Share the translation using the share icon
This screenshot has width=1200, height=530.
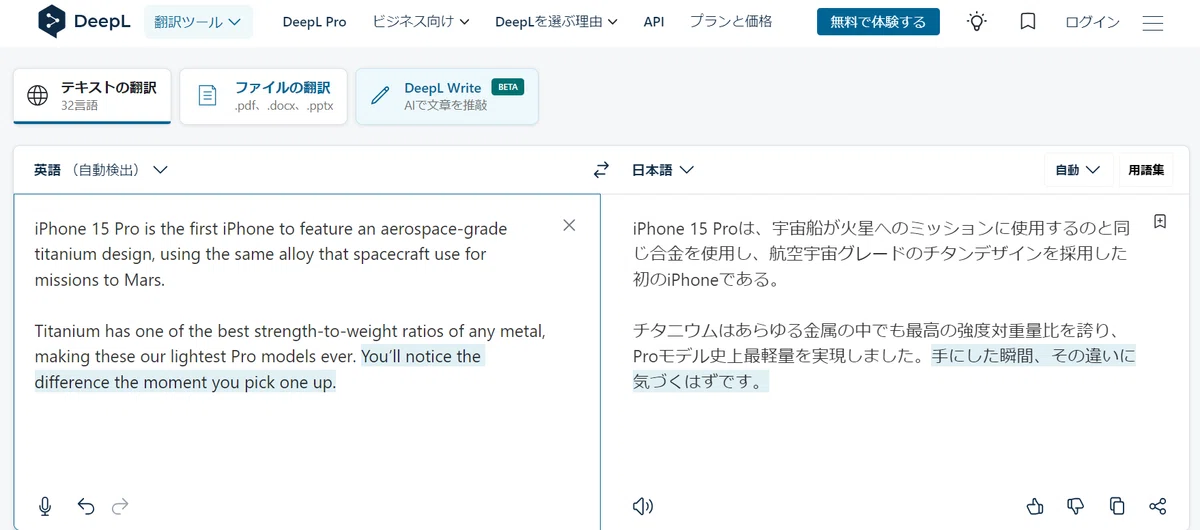pyautogui.click(x=1158, y=506)
